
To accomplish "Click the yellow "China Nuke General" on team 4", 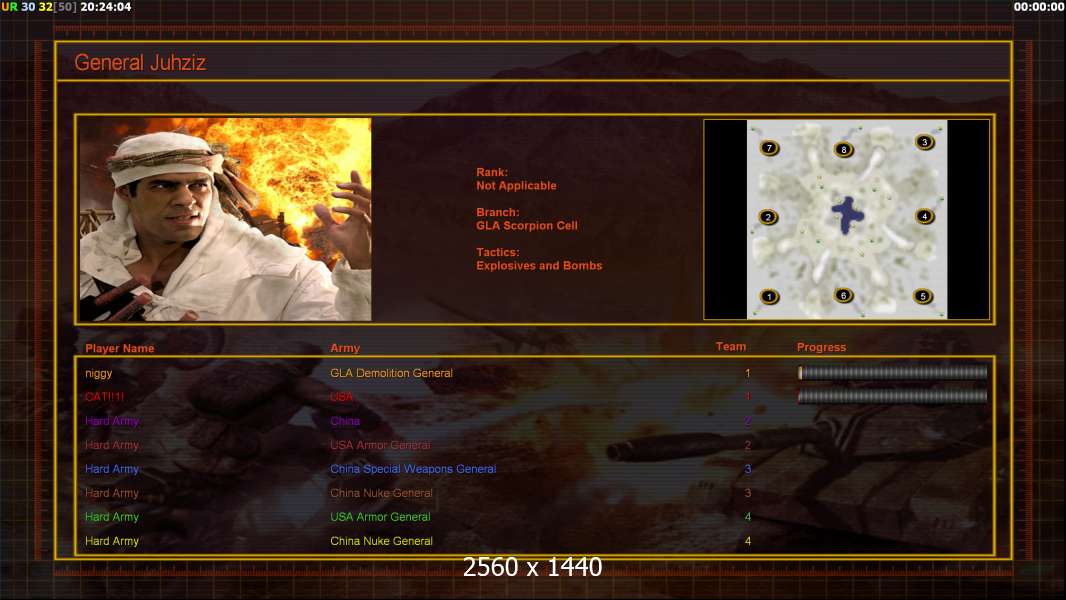I will [381, 542].
